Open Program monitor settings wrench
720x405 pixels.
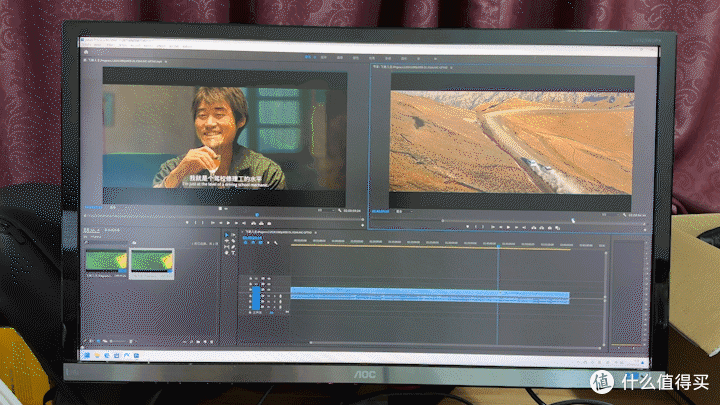(x=624, y=215)
